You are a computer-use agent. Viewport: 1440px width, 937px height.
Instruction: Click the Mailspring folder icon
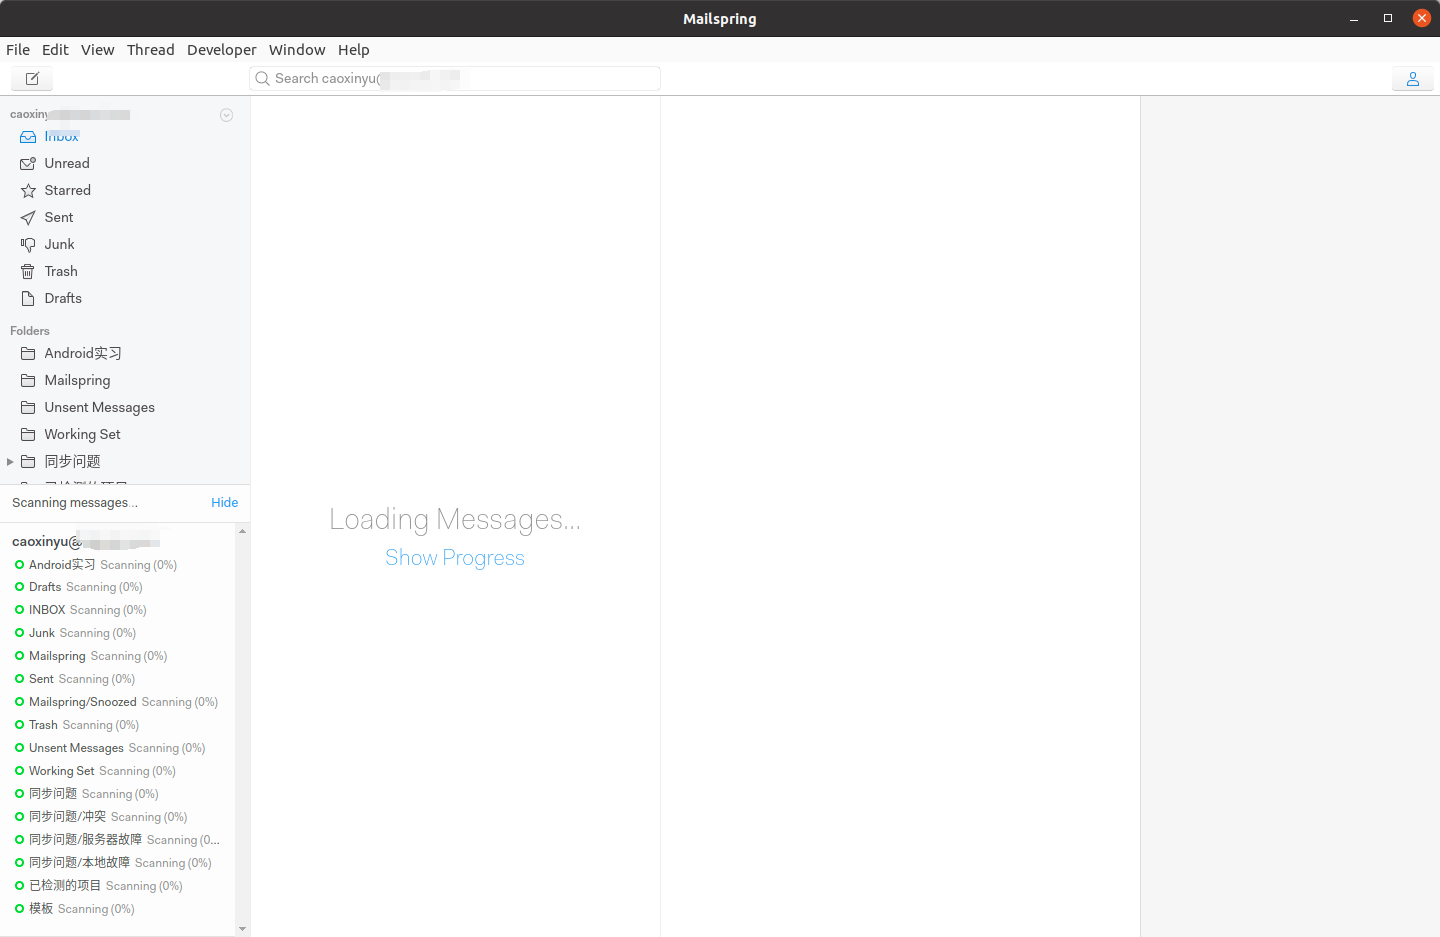click(x=28, y=380)
